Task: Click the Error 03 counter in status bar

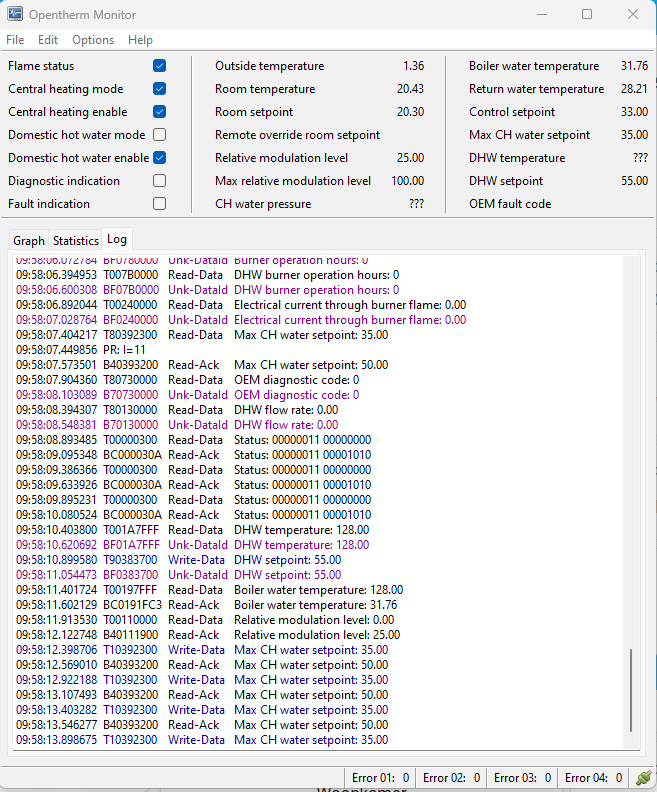Action: (x=522, y=778)
